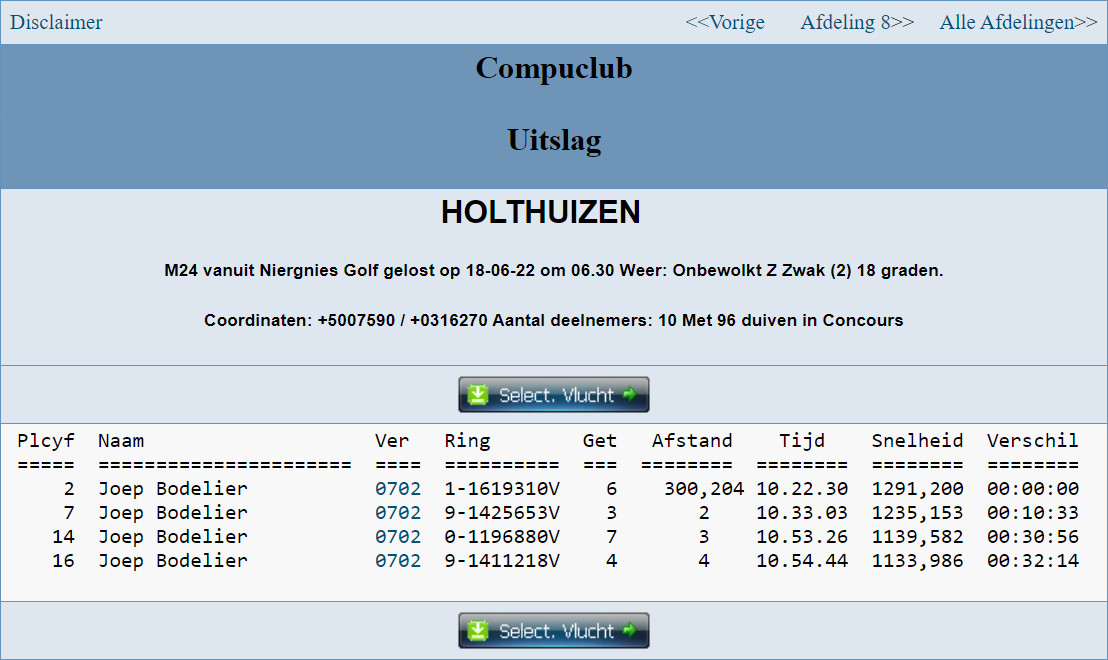Click arrival time 10.54.44

click(802, 560)
